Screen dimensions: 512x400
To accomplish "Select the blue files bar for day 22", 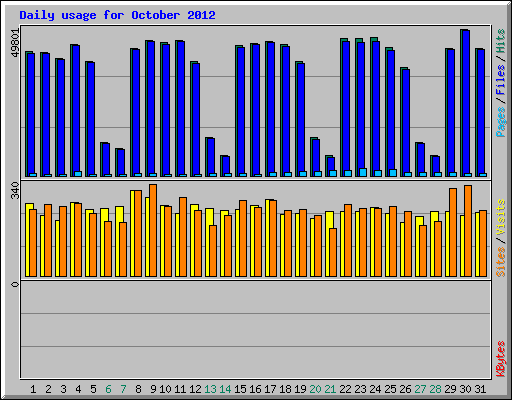I will click(346, 109).
